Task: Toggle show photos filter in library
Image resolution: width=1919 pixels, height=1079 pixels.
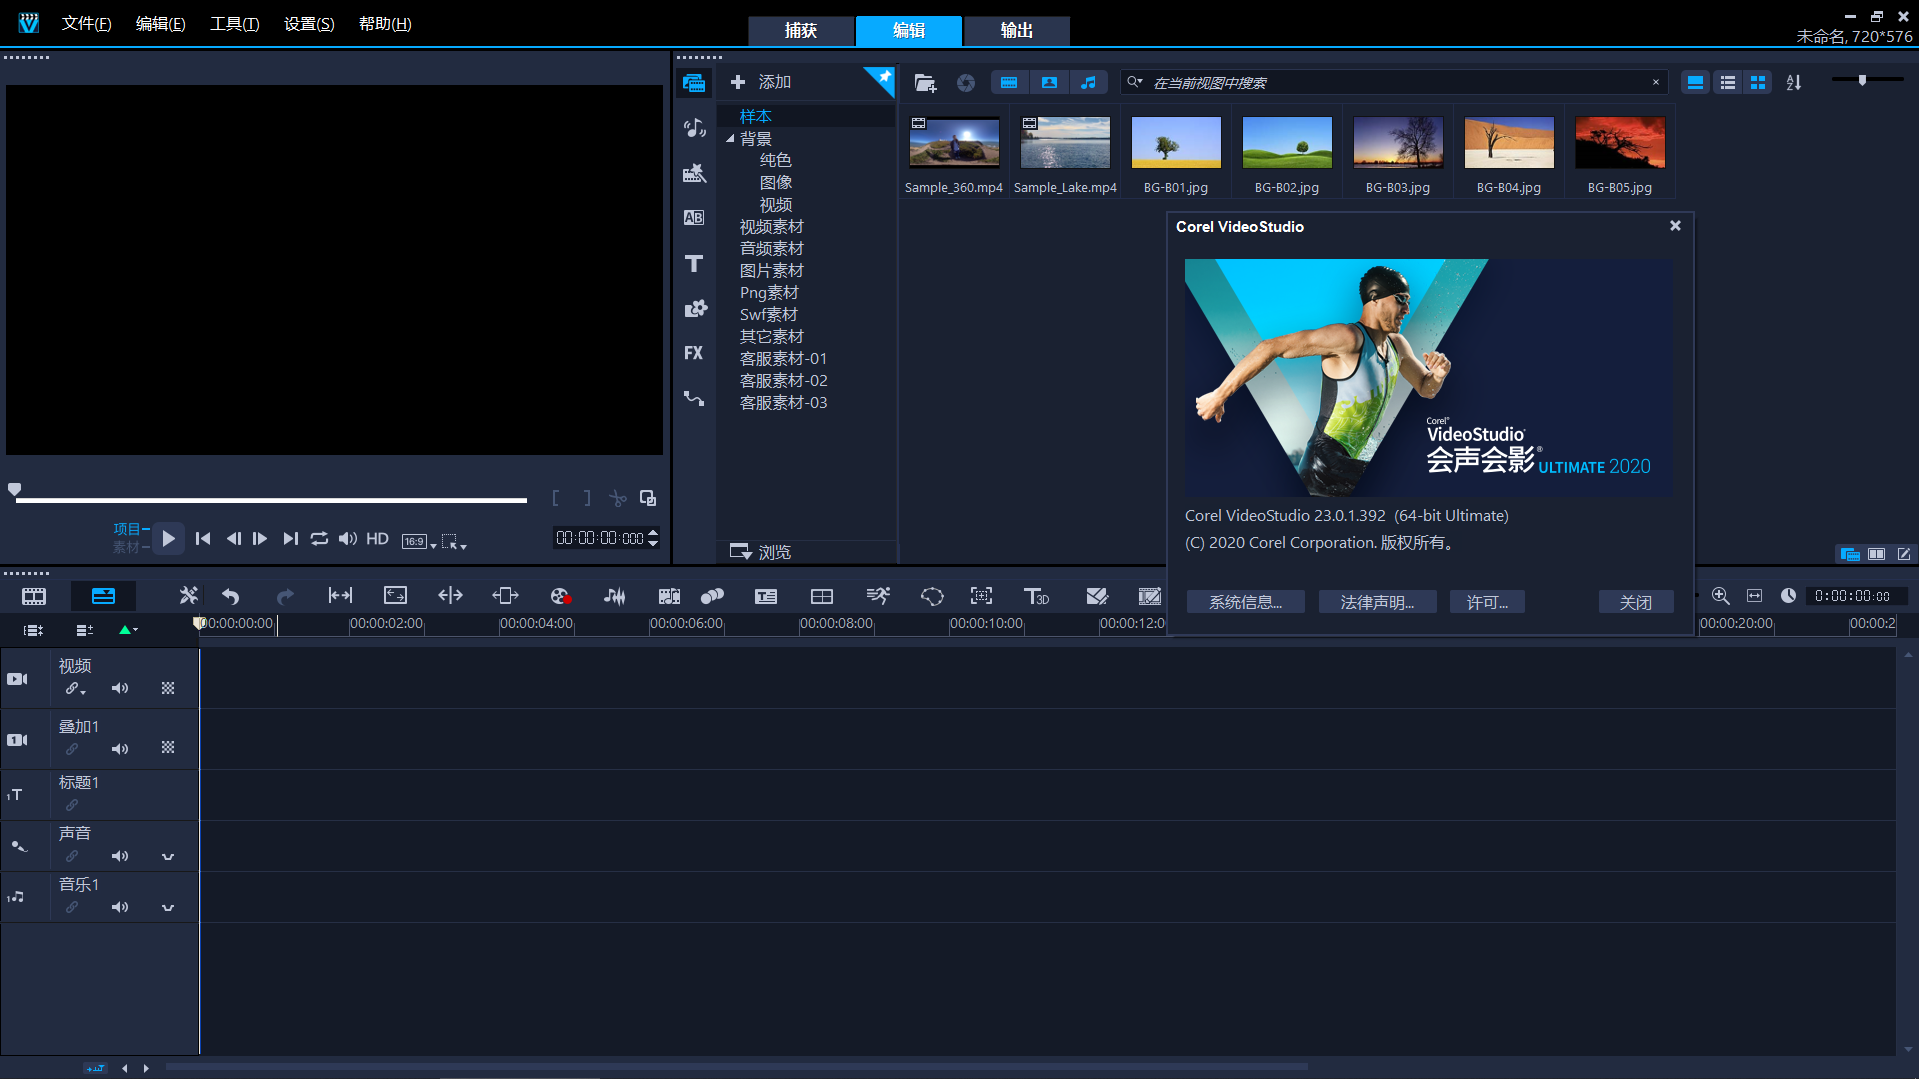Action: 1049,83
